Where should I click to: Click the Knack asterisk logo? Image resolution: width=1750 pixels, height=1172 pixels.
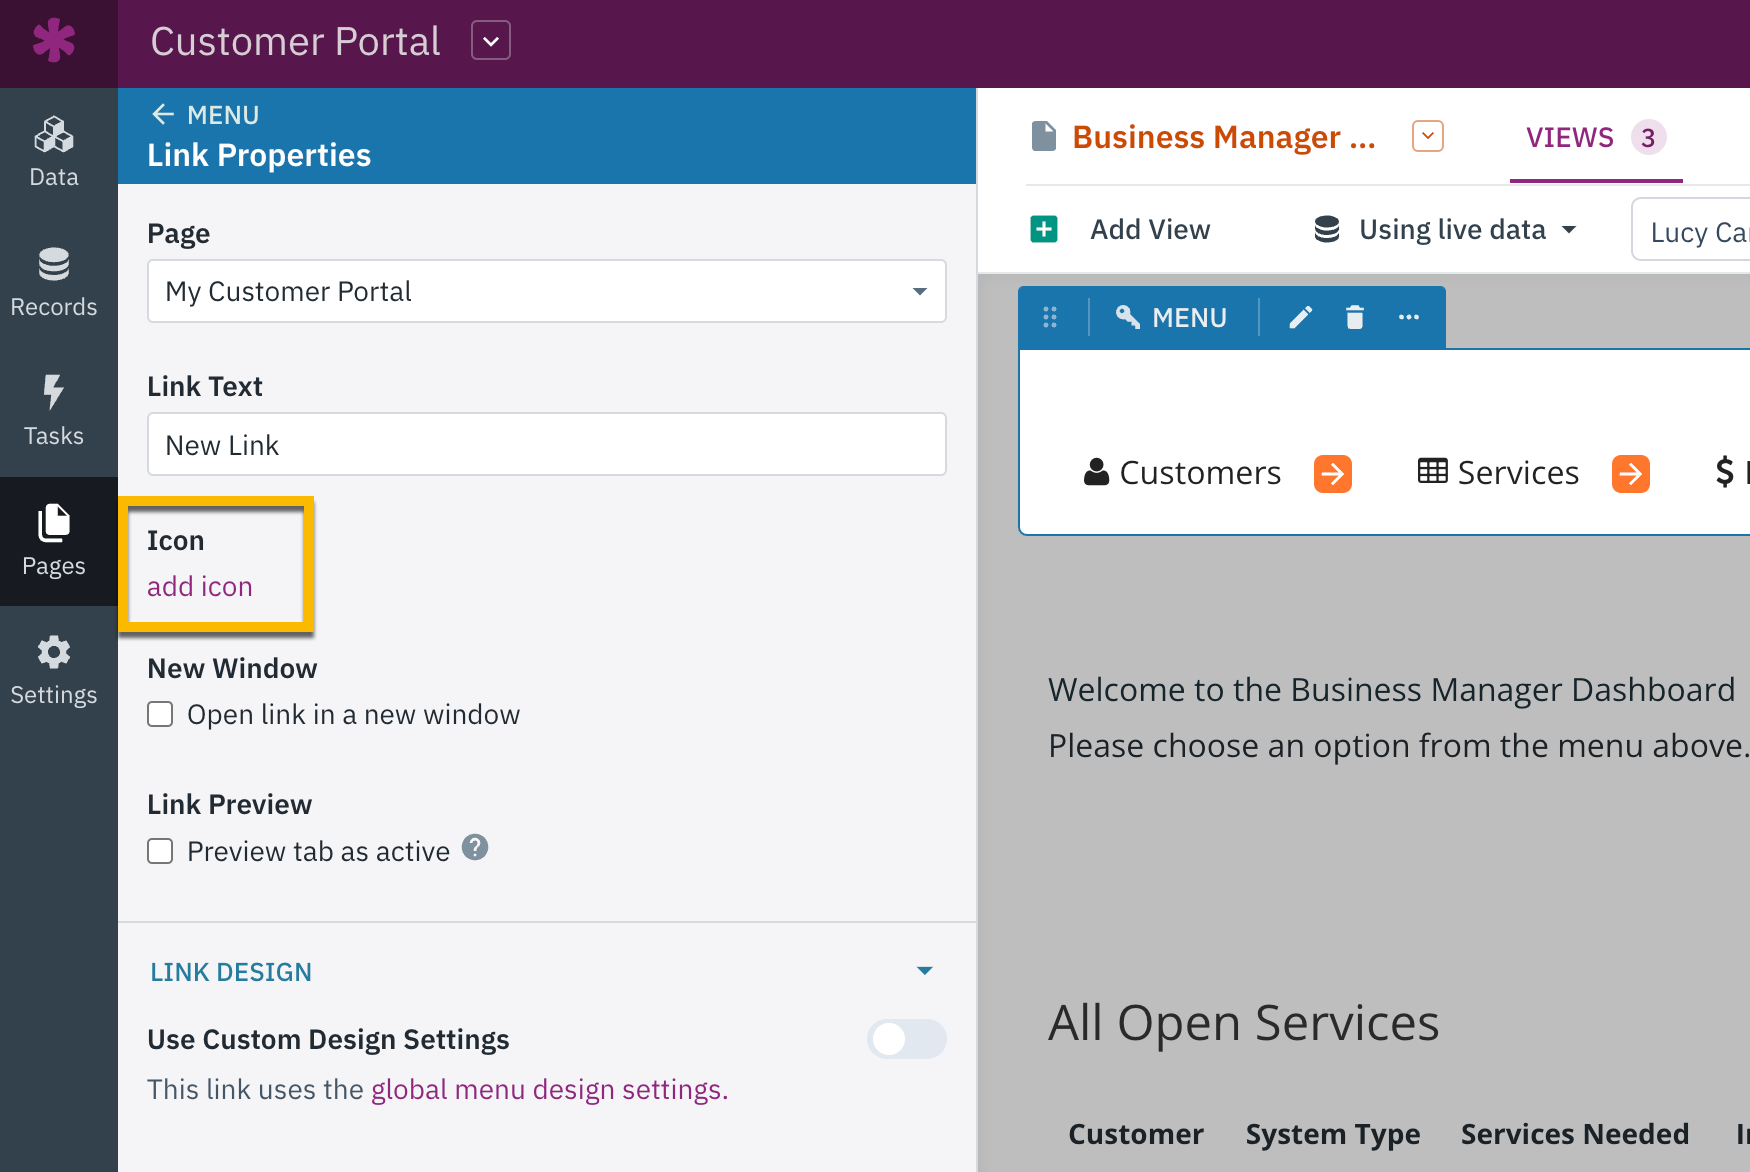pyautogui.click(x=54, y=41)
